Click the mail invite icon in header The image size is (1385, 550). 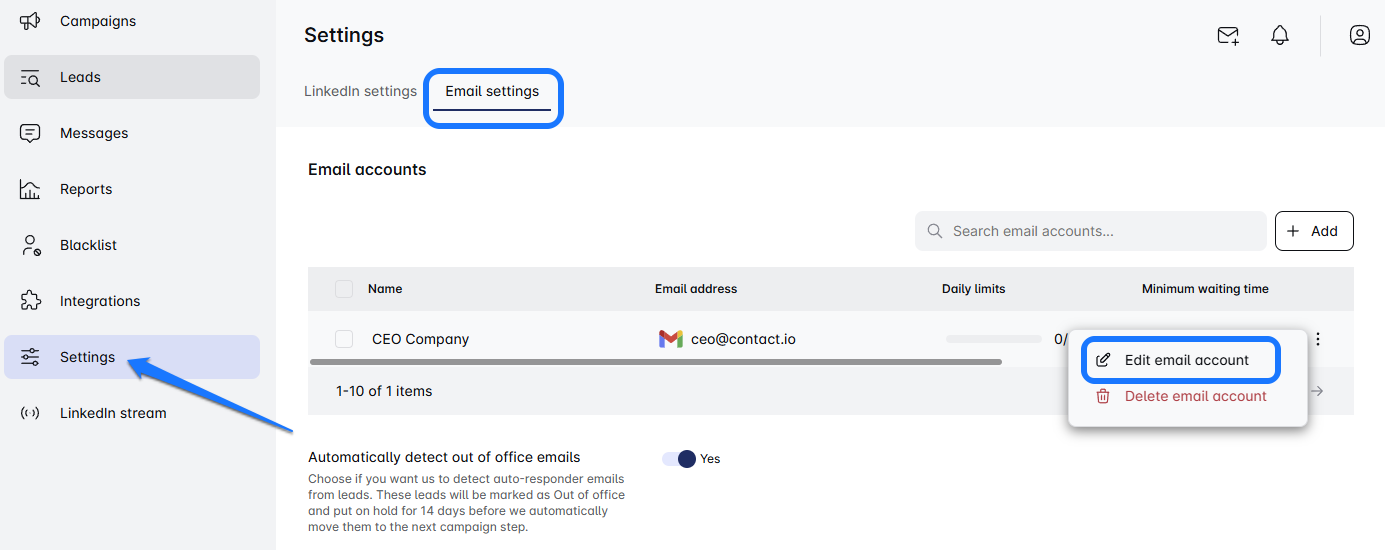pyautogui.click(x=1228, y=35)
